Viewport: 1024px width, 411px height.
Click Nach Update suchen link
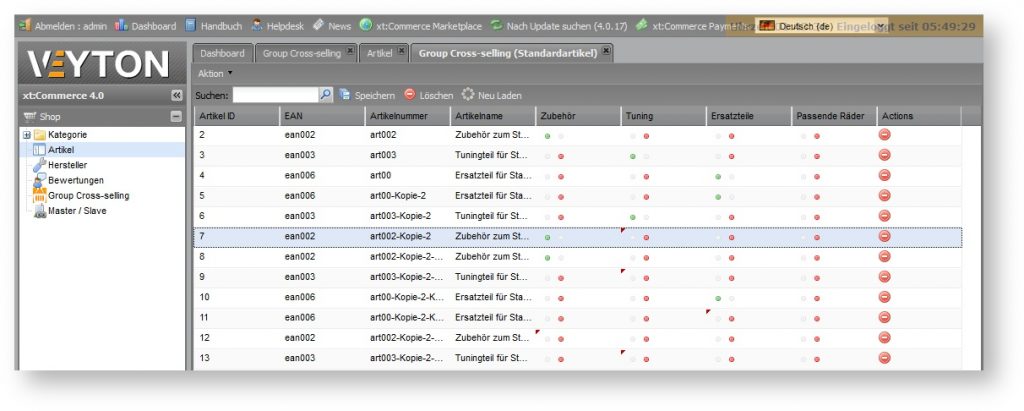click(545, 25)
